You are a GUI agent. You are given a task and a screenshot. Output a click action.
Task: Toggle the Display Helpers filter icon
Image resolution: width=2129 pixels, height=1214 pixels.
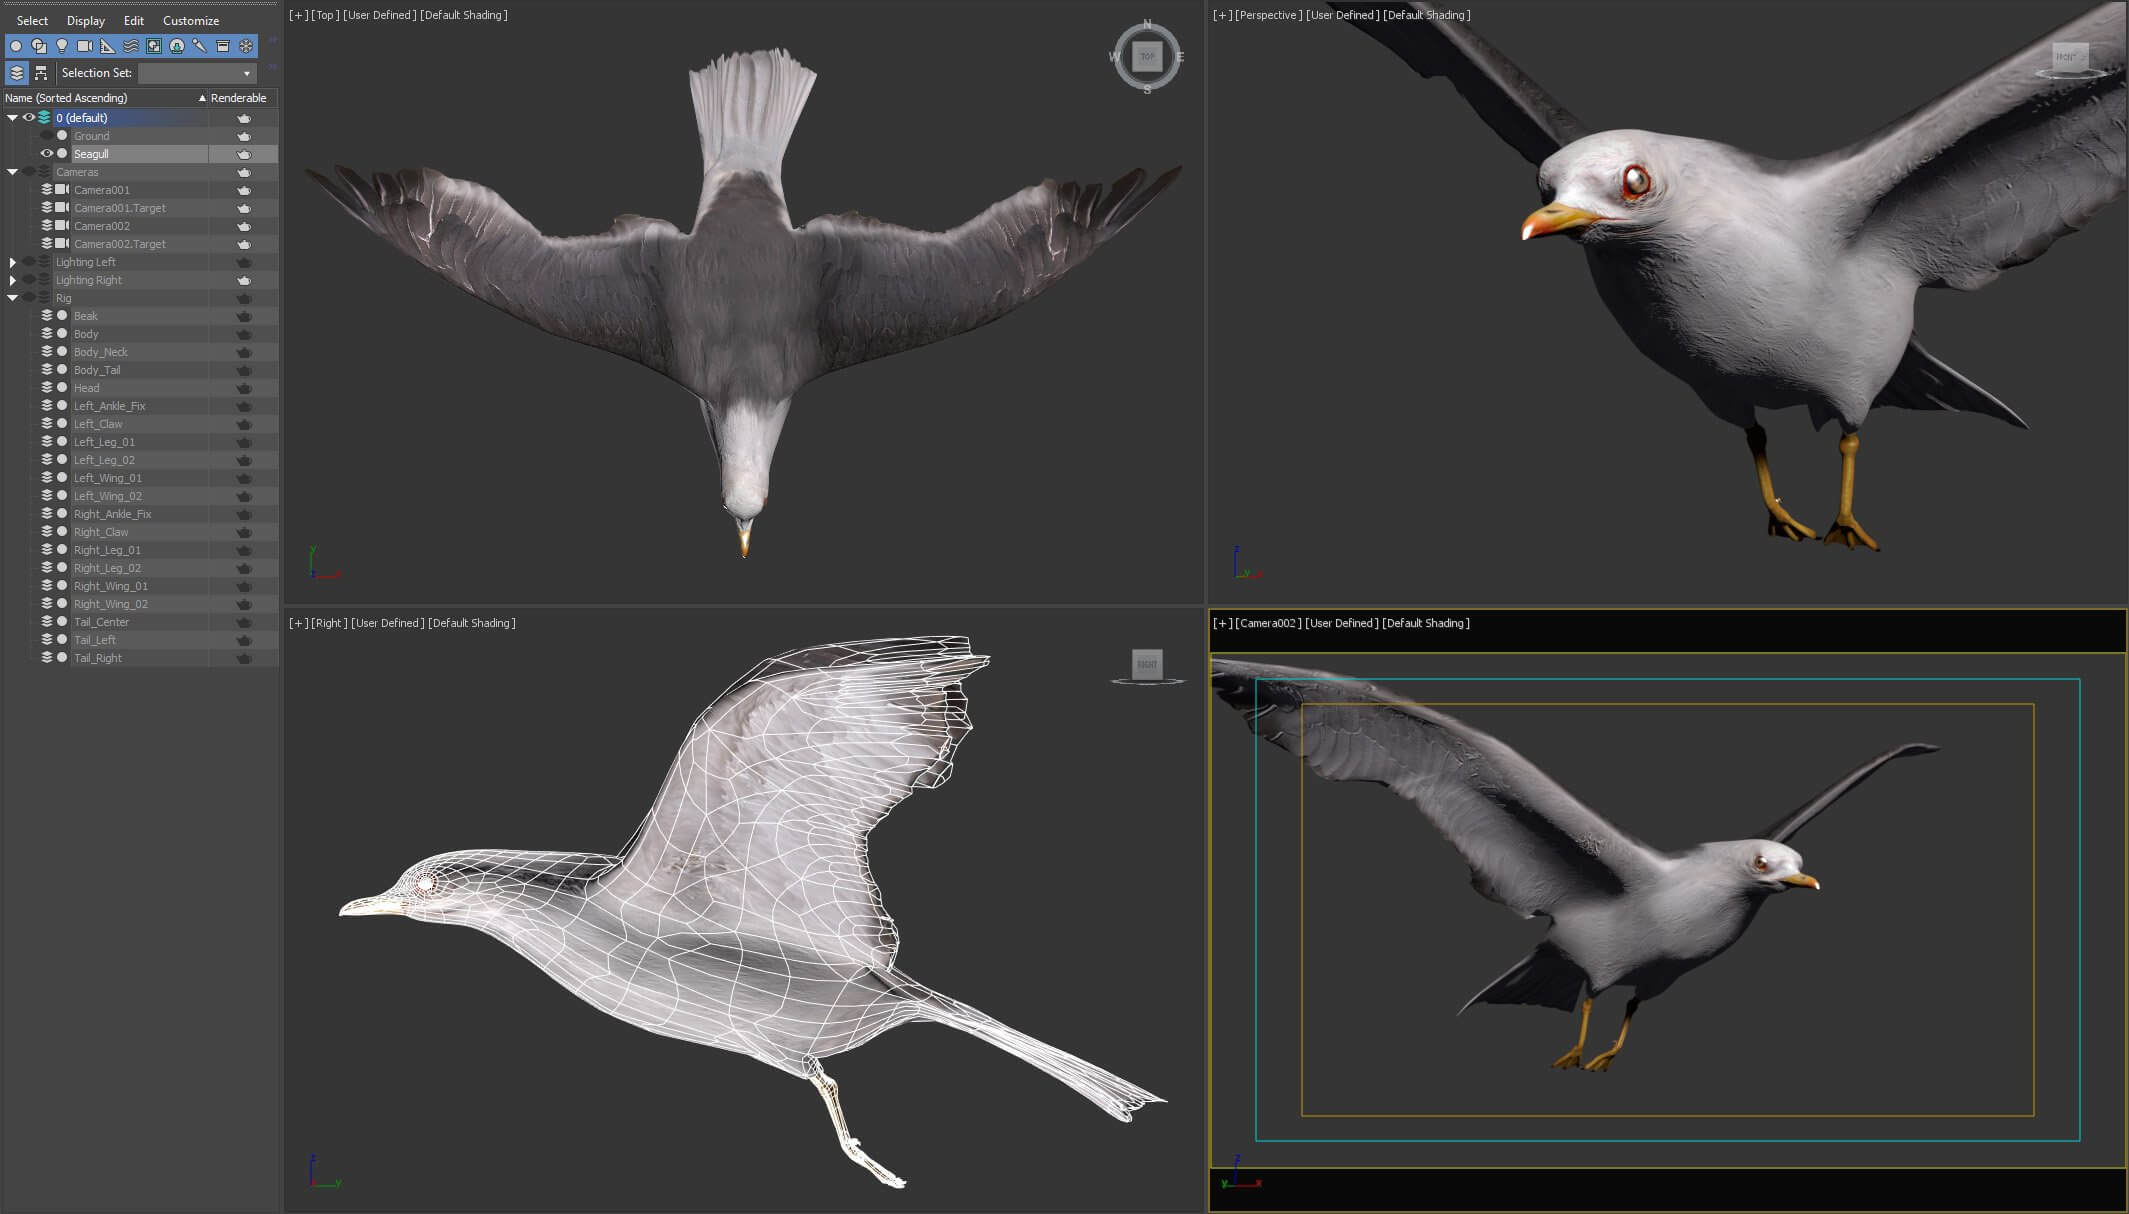click(x=108, y=46)
